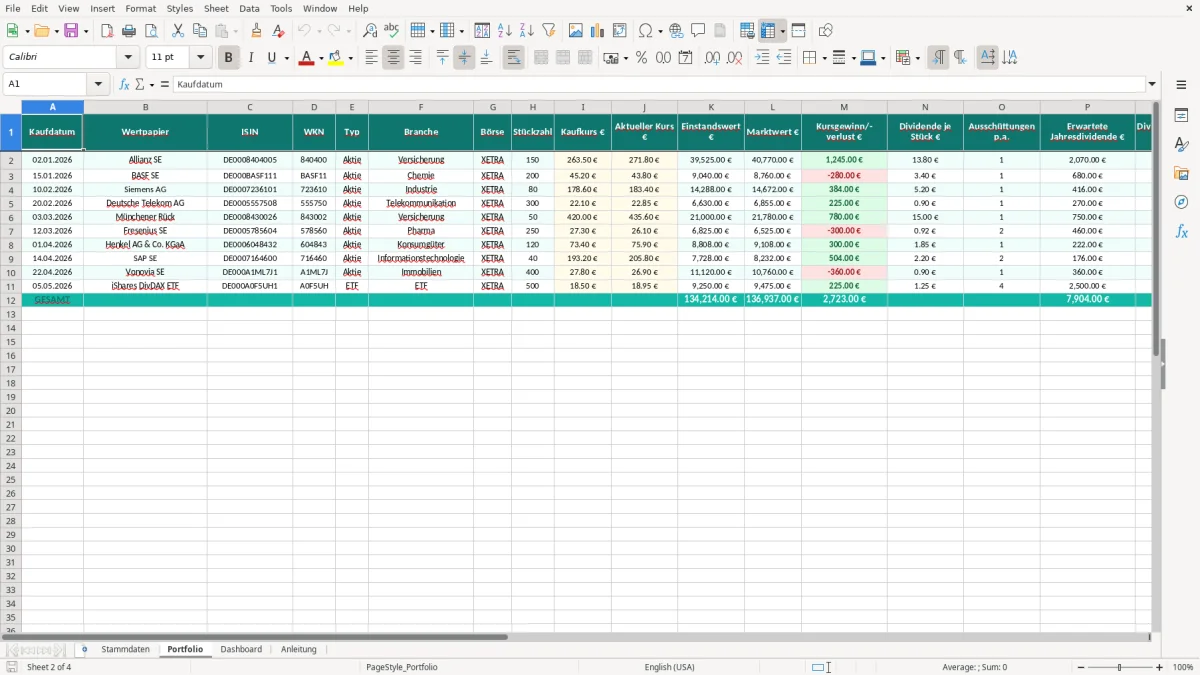Open the sidebar Navigator

point(1181,202)
